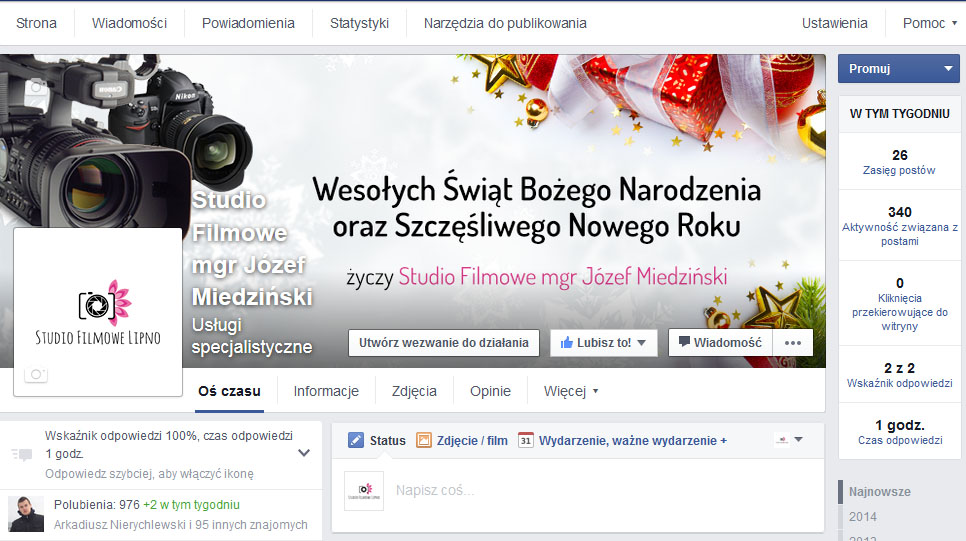Open the three-dots more options button
Viewport: 966px width, 541px height.
[793, 343]
